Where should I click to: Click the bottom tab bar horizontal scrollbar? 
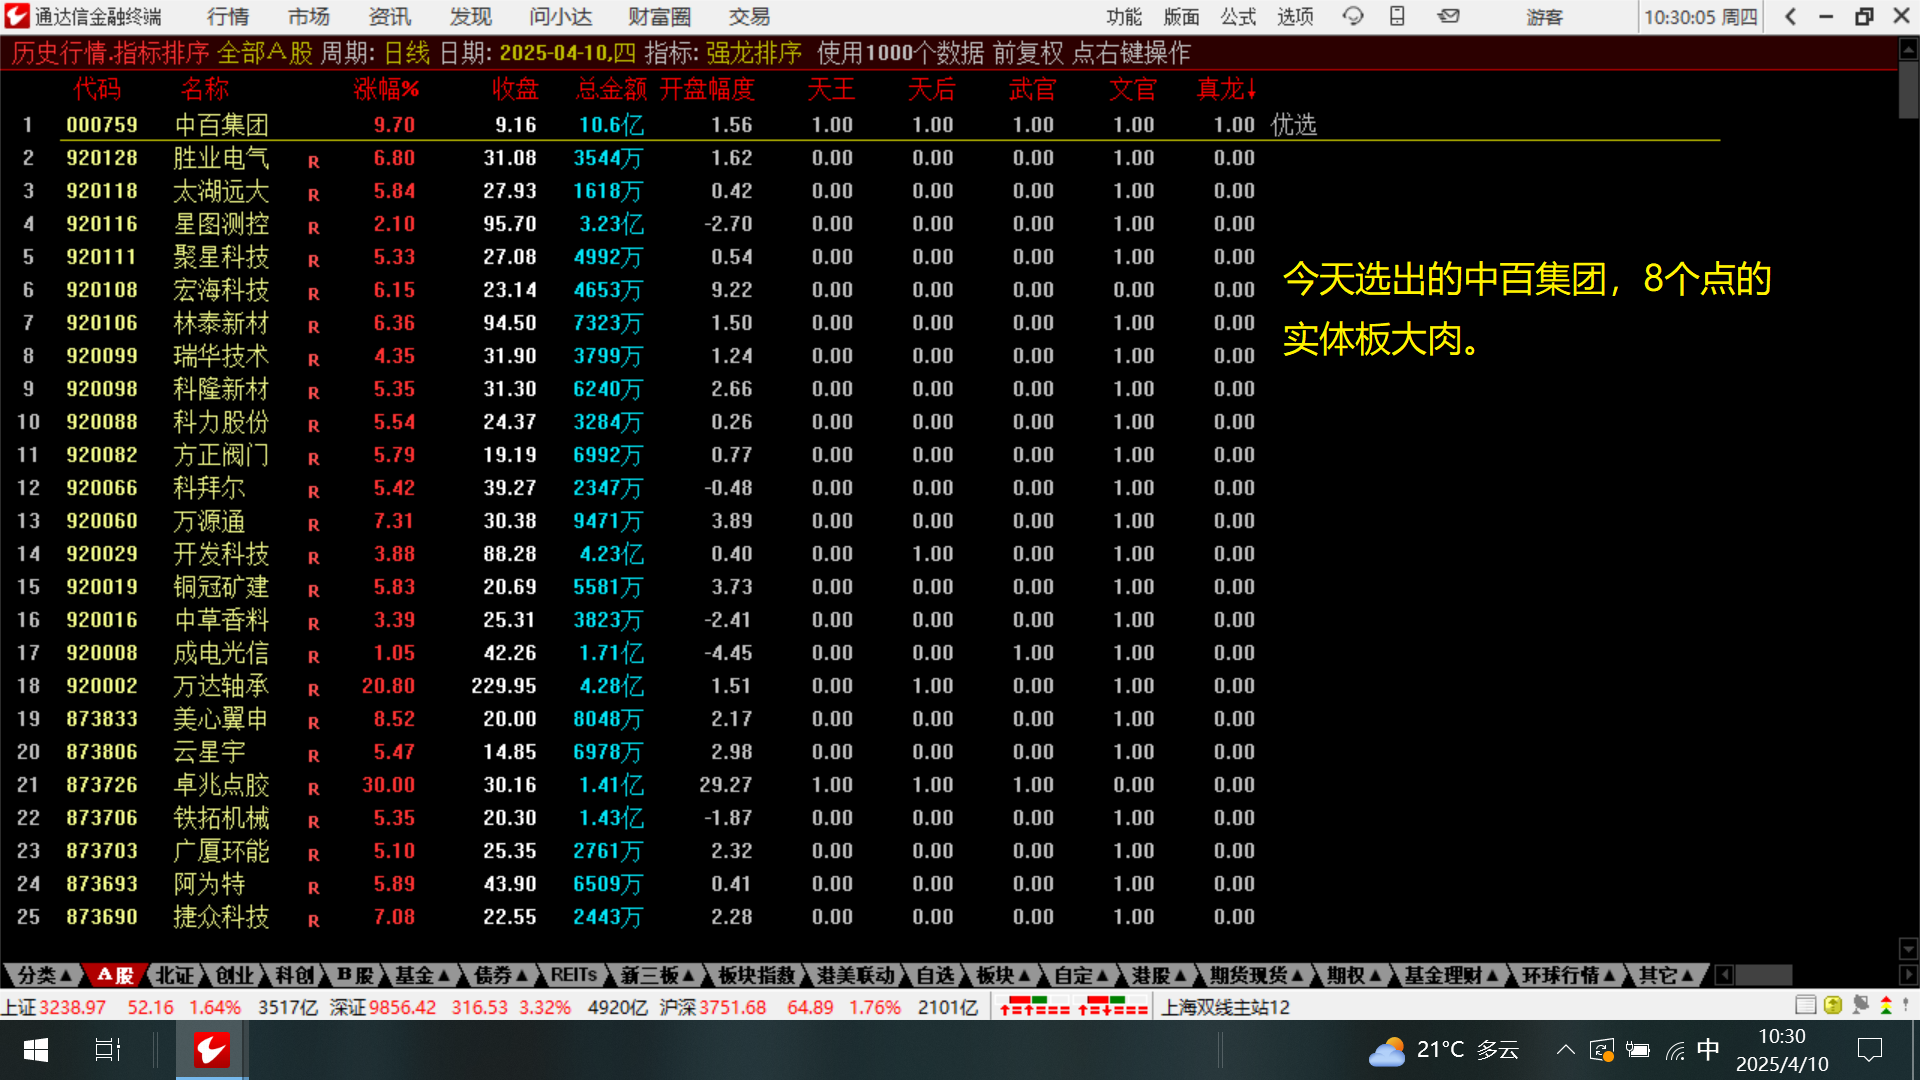[1763, 975]
